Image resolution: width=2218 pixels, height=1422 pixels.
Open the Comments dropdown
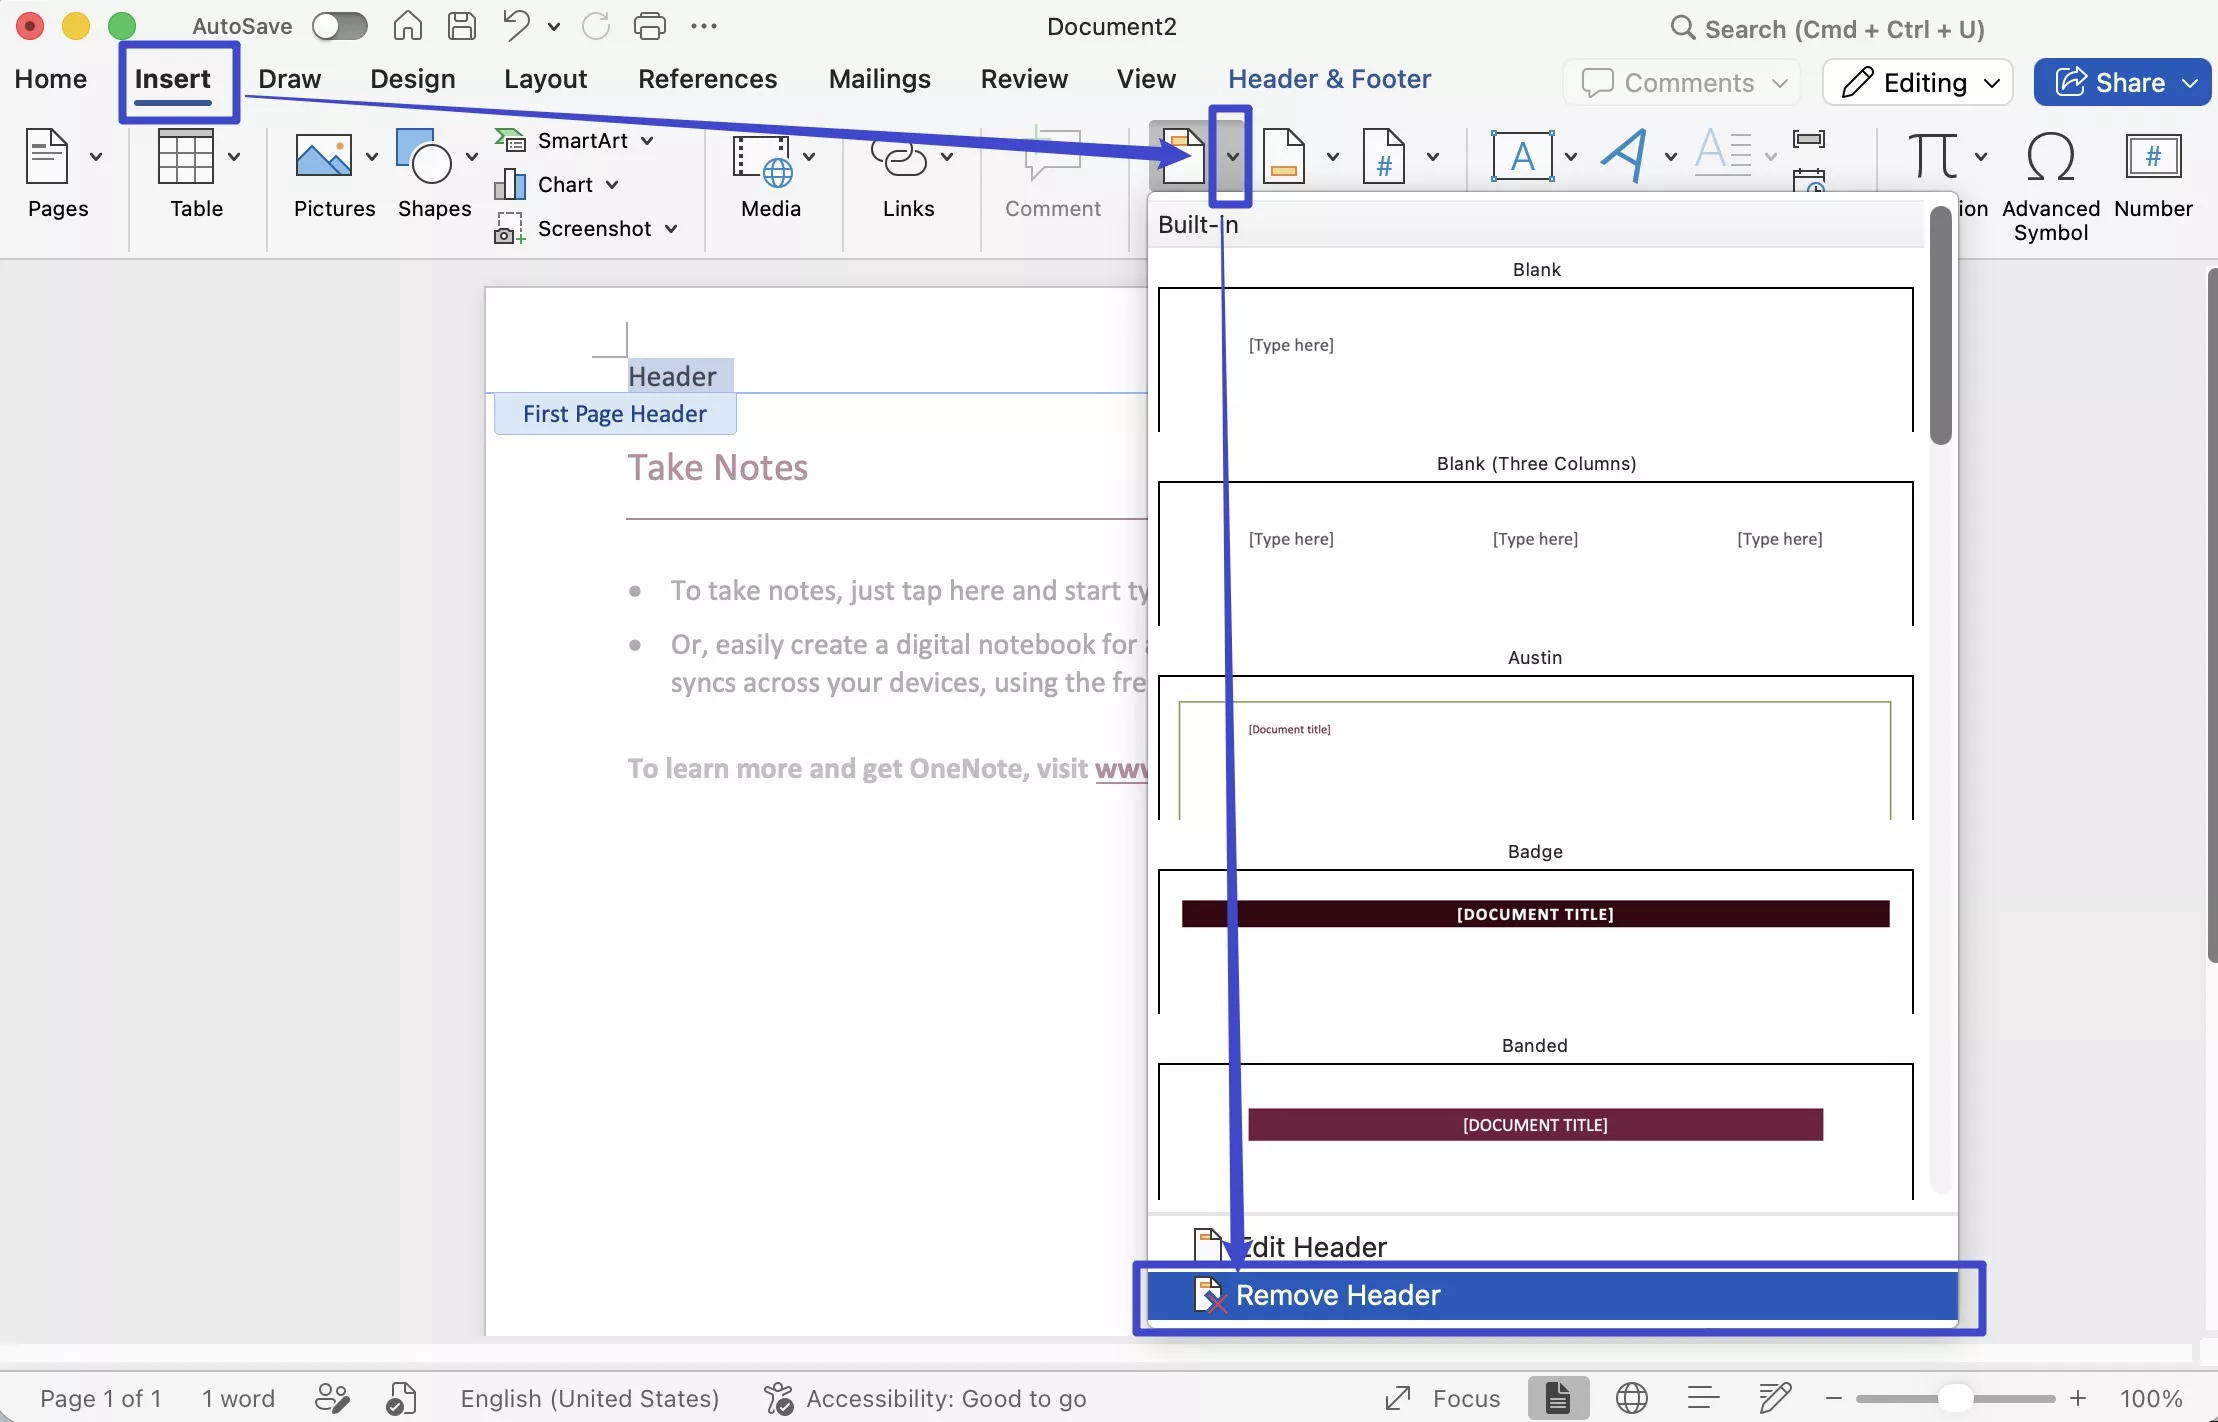tap(1683, 83)
